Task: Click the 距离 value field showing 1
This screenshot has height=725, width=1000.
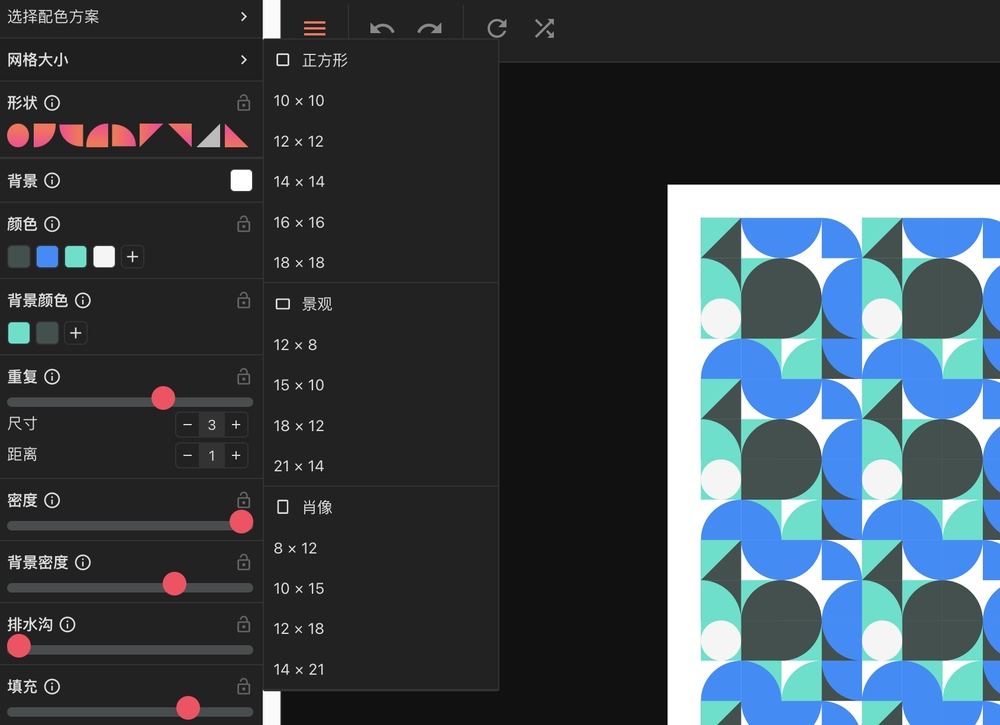Action: tap(212, 455)
